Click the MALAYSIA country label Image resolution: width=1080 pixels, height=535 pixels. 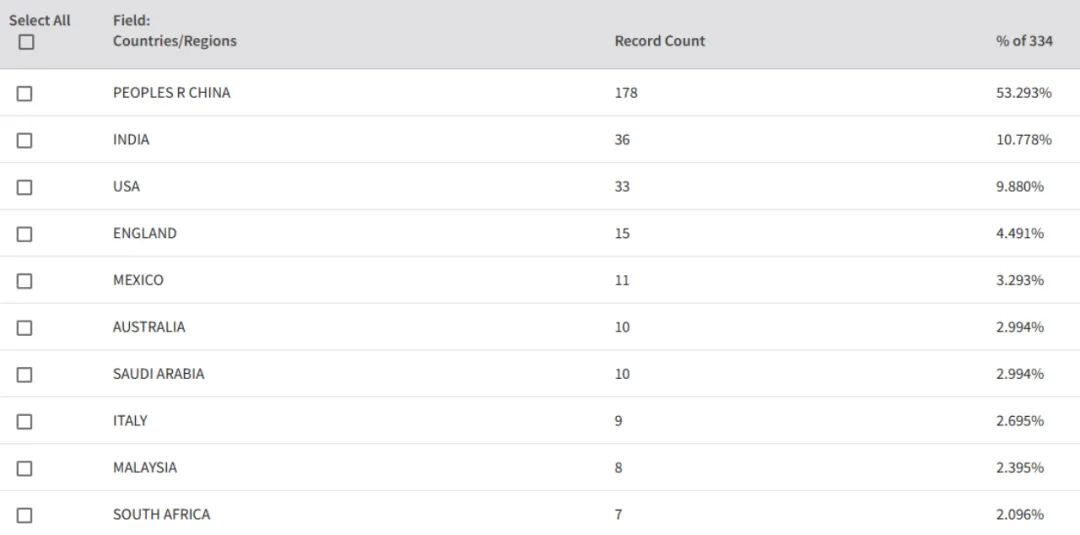[x=145, y=467]
